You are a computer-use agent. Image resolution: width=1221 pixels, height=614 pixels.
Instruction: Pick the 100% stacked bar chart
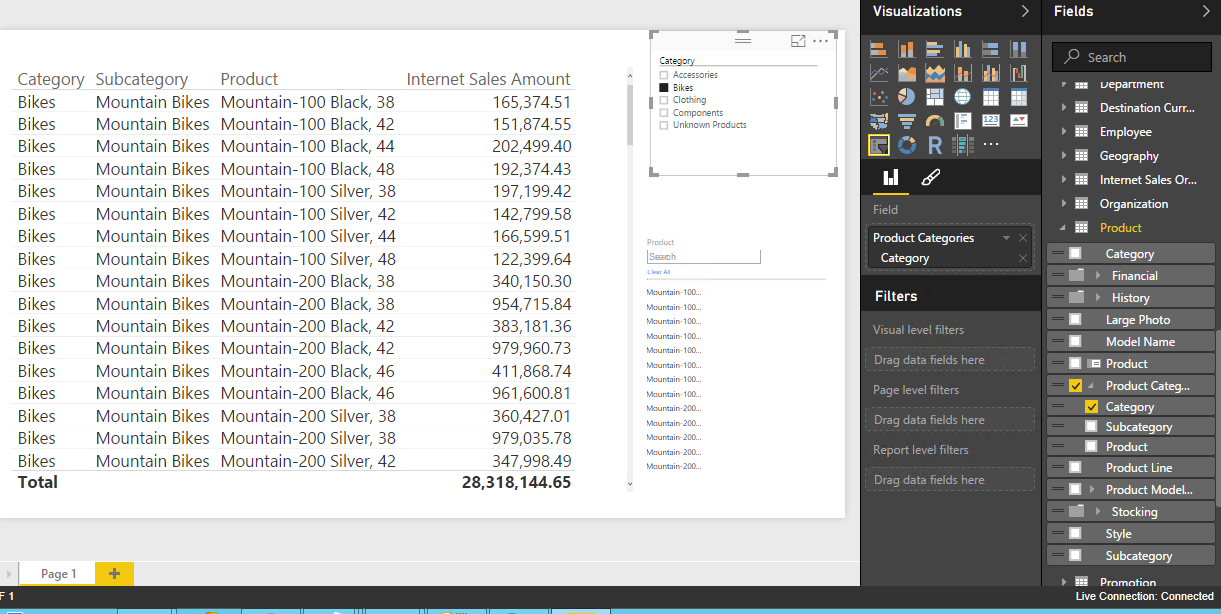(x=991, y=49)
